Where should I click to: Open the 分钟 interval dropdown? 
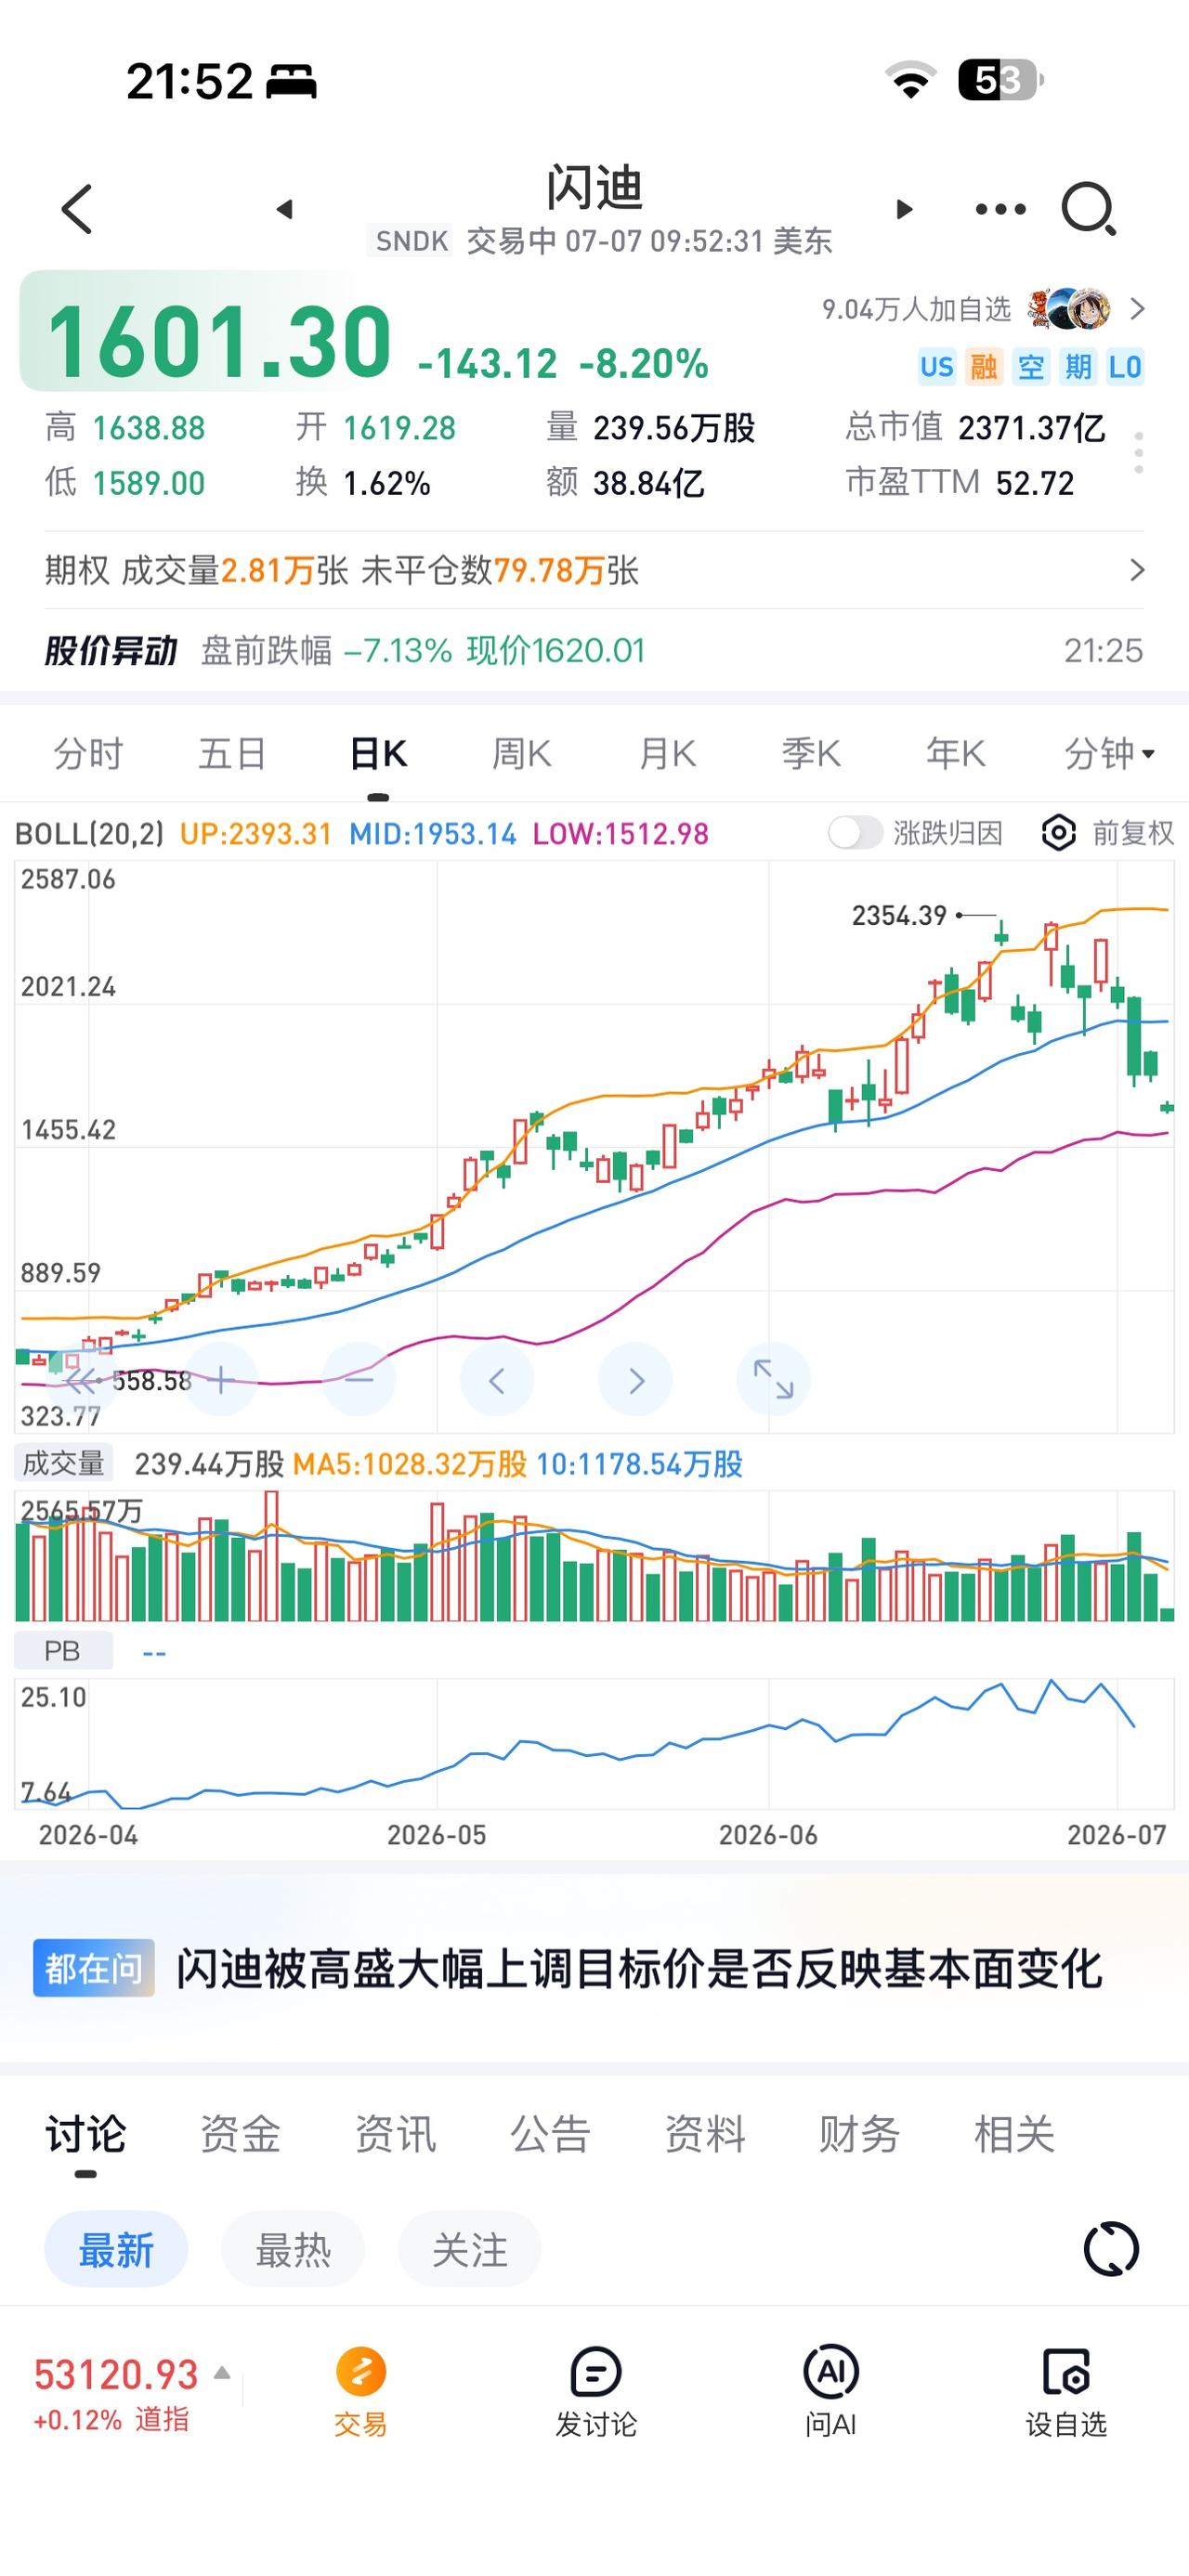(x=1109, y=753)
